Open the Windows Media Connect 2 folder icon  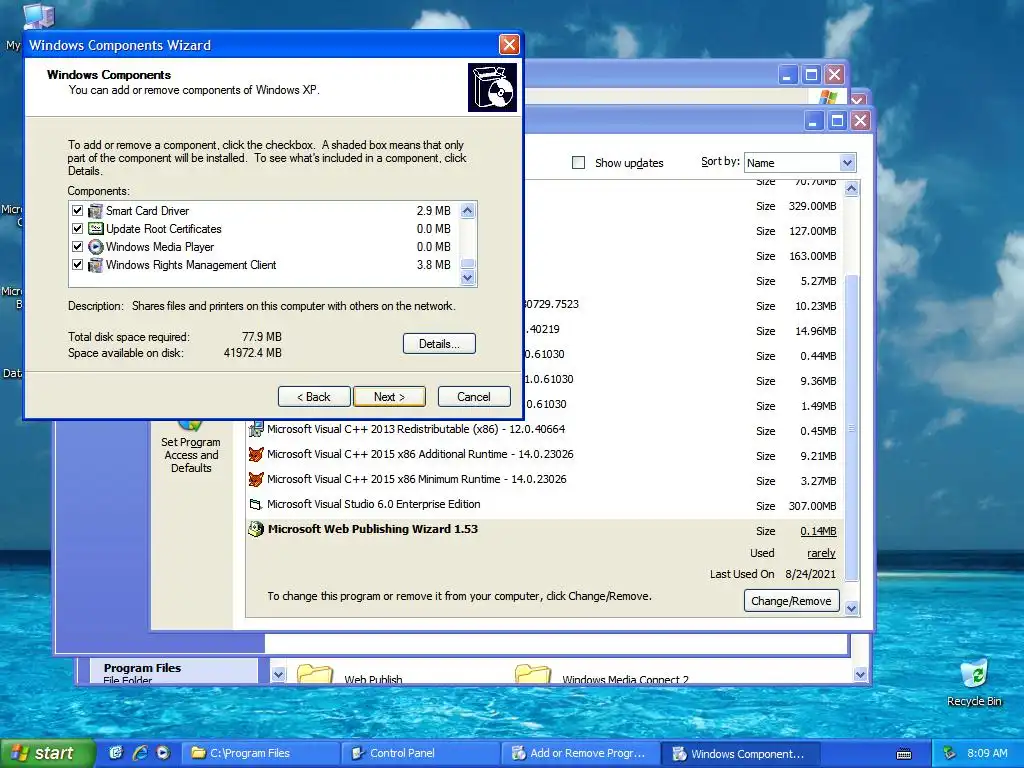pyautogui.click(x=533, y=674)
